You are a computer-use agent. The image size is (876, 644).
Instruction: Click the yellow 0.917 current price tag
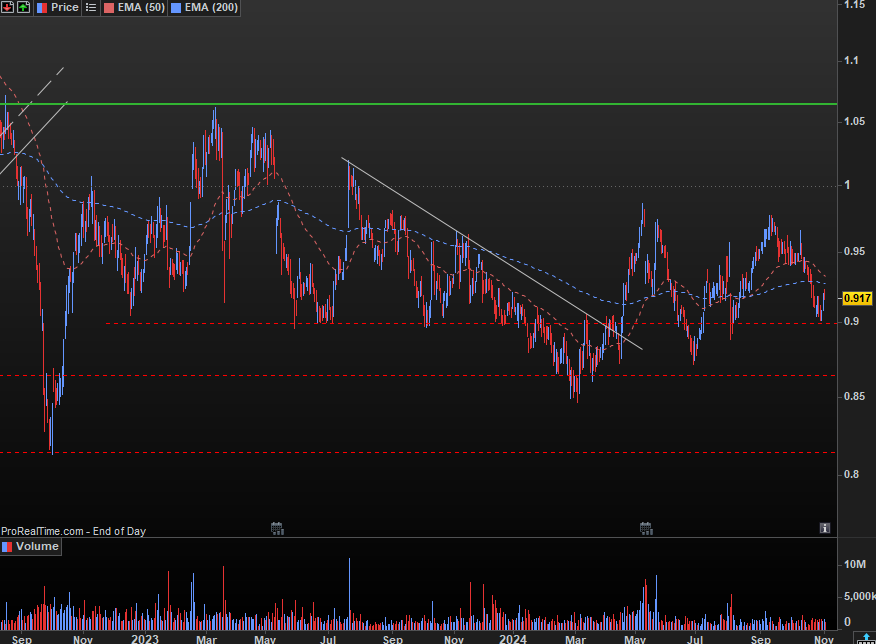[856, 298]
